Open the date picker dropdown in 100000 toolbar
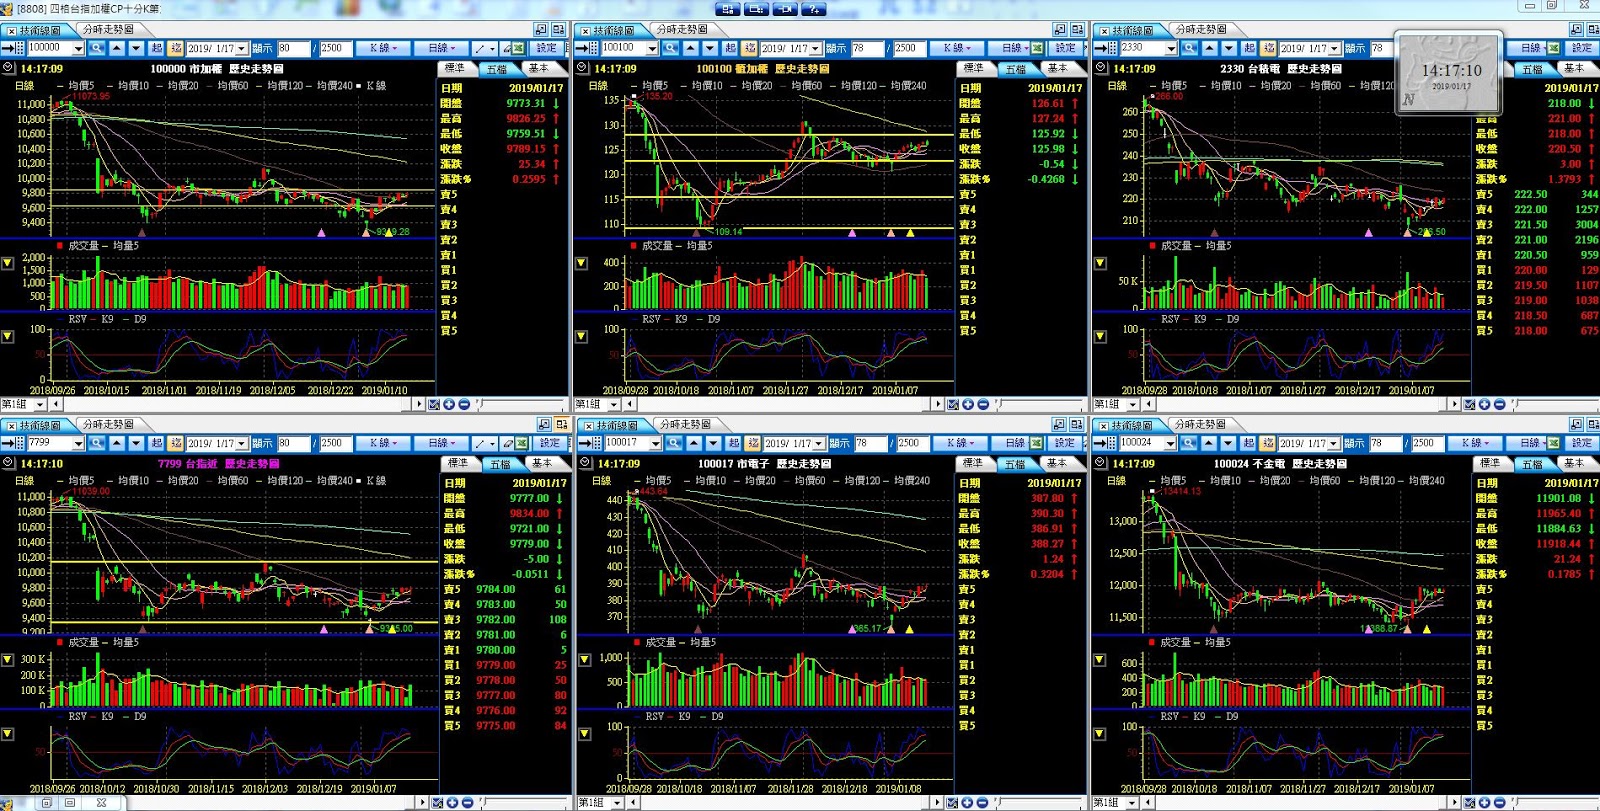This screenshot has width=1600, height=811. (x=242, y=48)
